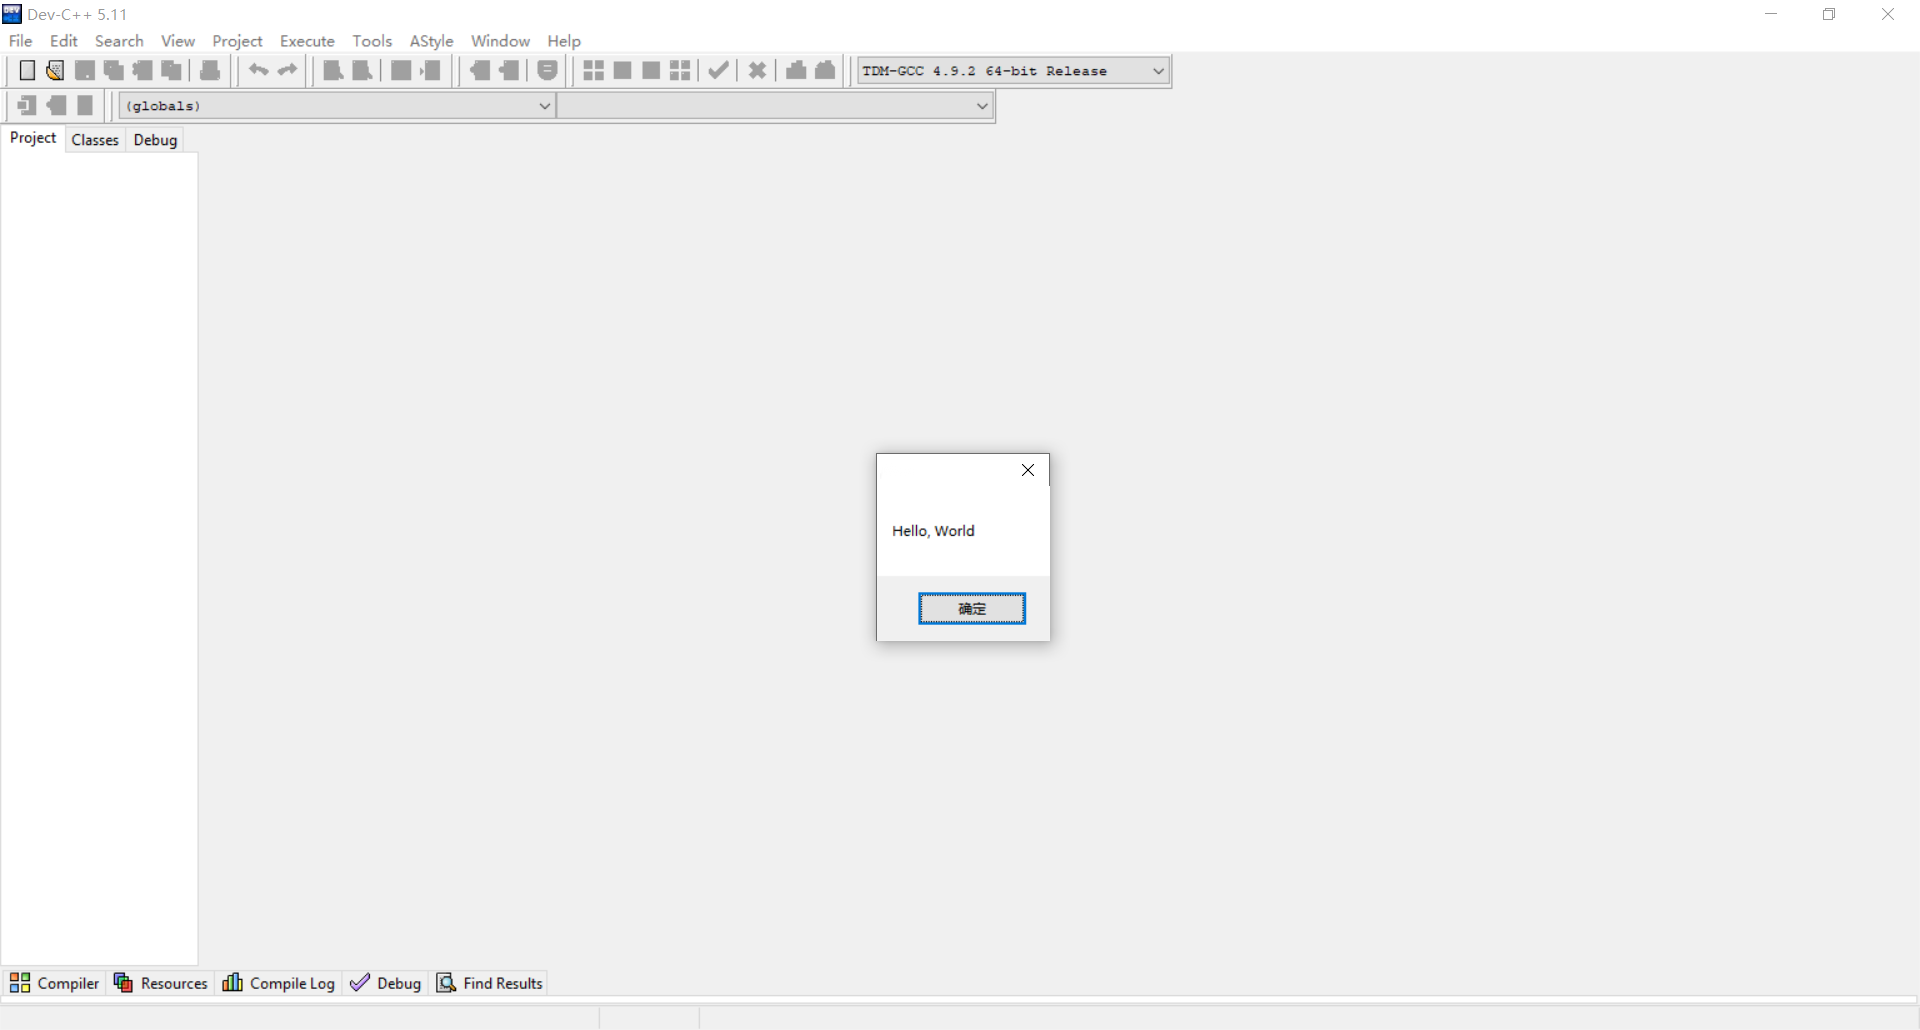Image resolution: width=1920 pixels, height=1030 pixels.
Task: Click the Delete Profiling Information icon
Action: [x=825, y=70]
